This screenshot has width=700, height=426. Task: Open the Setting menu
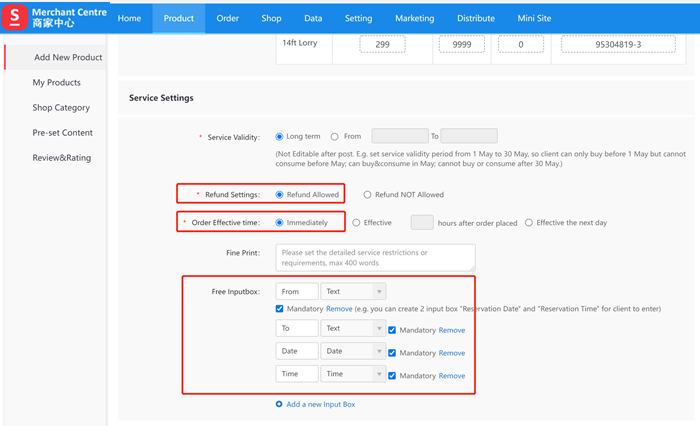[x=358, y=18]
